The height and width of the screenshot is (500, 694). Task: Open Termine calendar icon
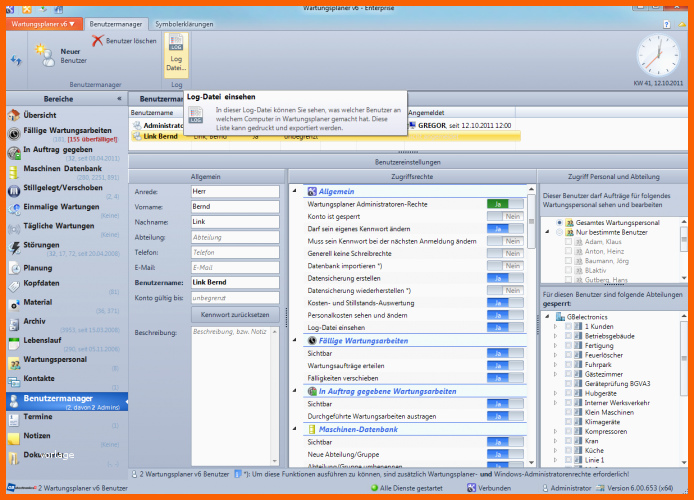[14, 419]
